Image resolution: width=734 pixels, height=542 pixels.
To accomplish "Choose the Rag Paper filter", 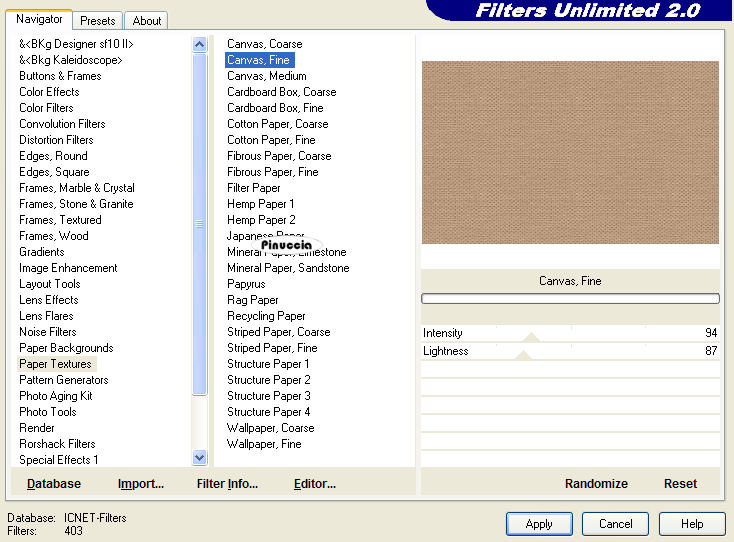I will coord(253,300).
